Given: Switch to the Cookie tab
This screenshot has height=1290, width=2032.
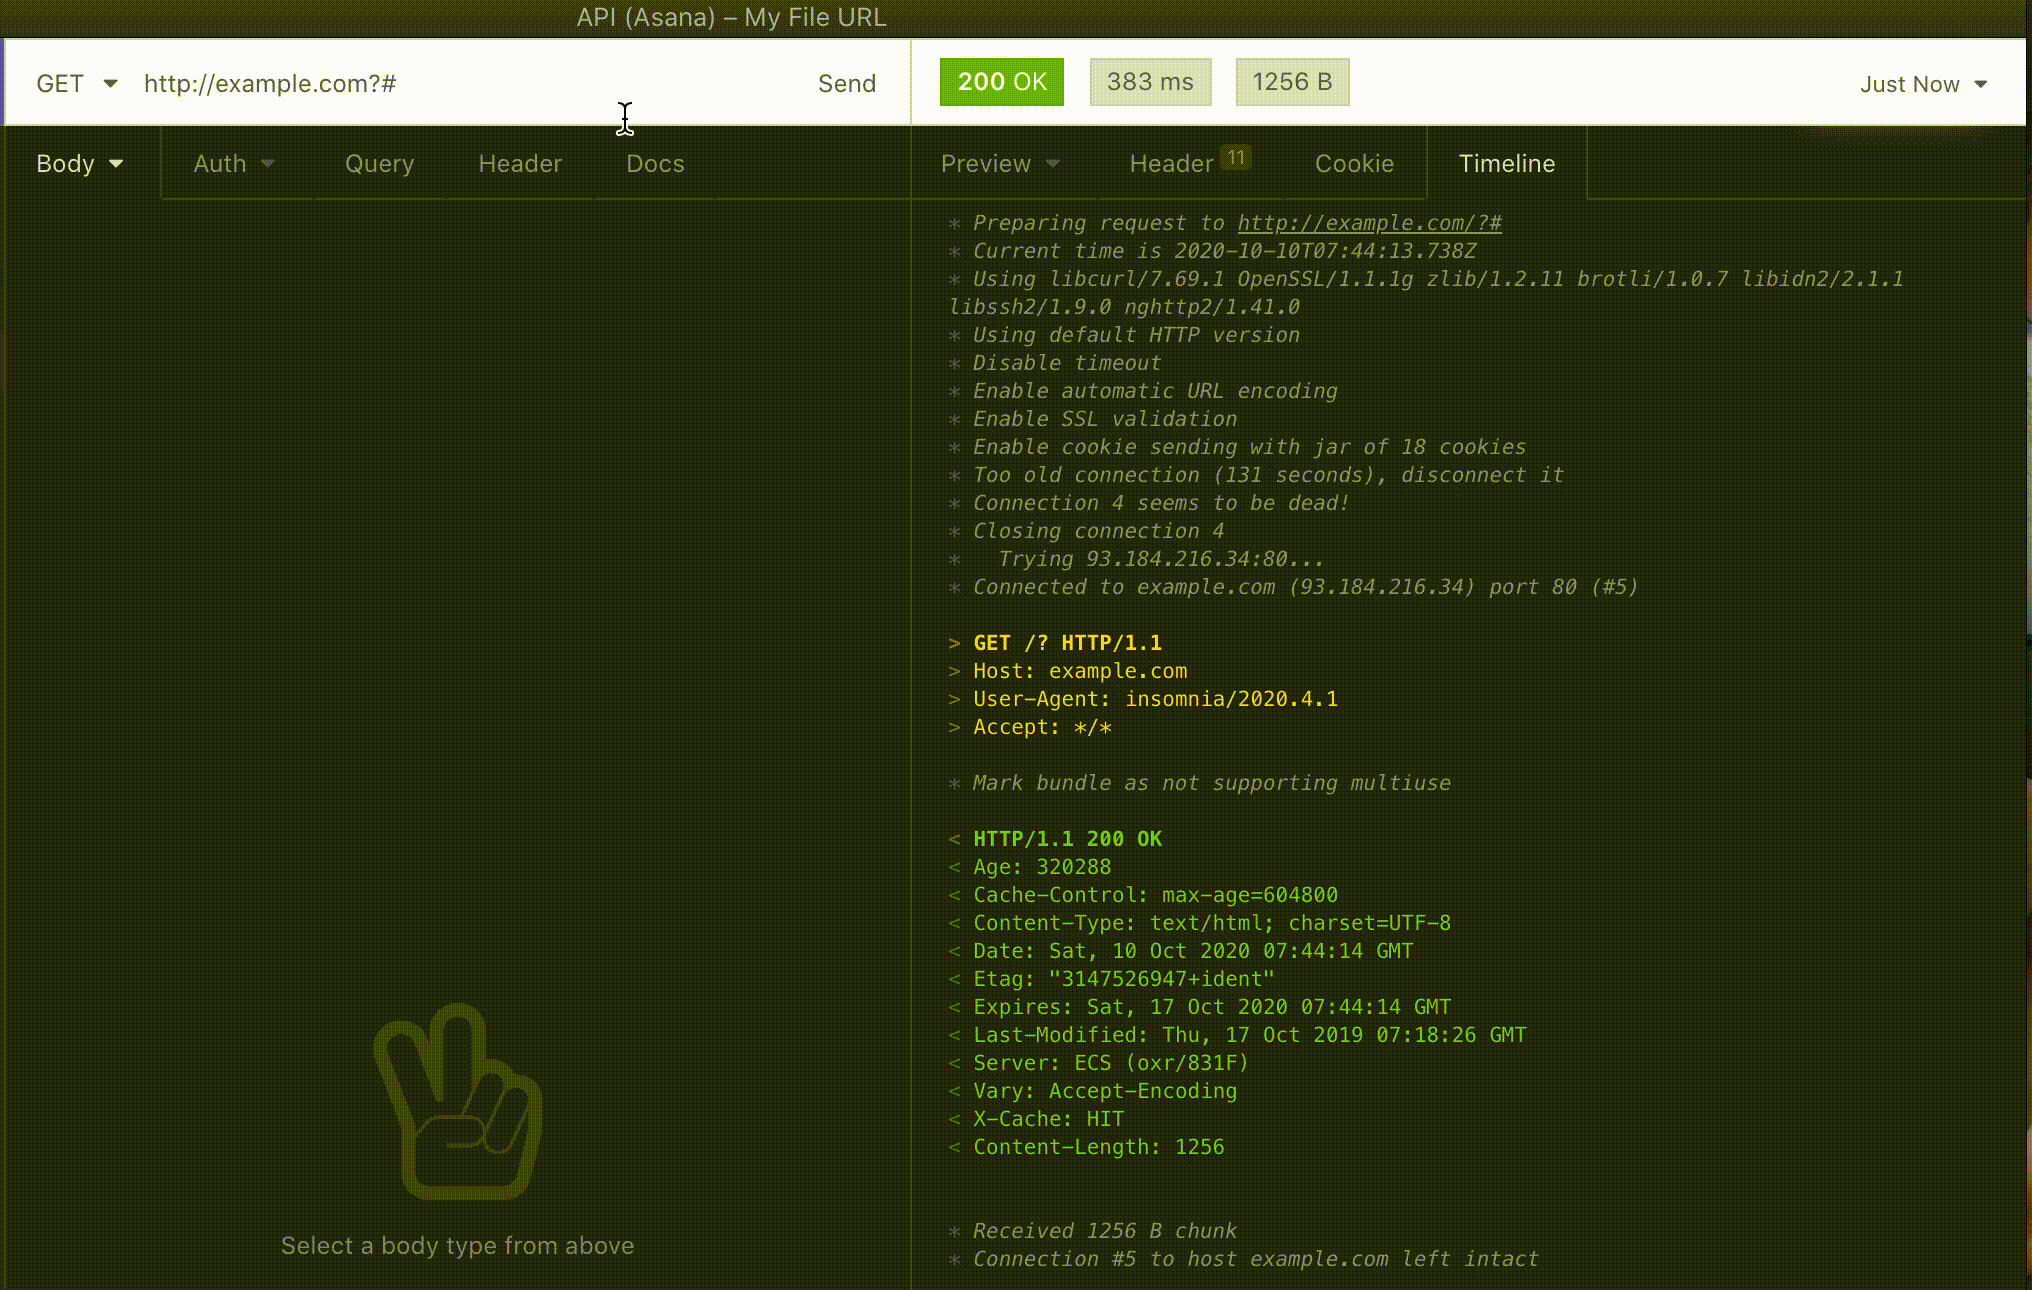Looking at the screenshot, I should pyautogui.click(x=1354, y=163).
